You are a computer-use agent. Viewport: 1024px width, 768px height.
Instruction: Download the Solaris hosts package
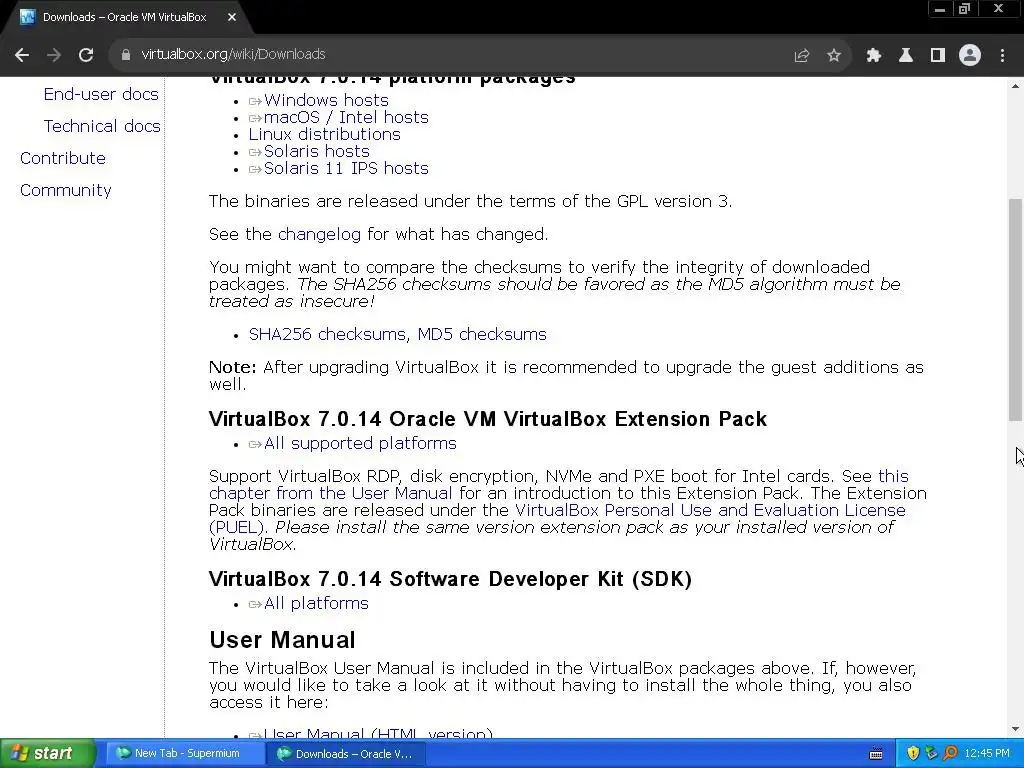point(317,151)
